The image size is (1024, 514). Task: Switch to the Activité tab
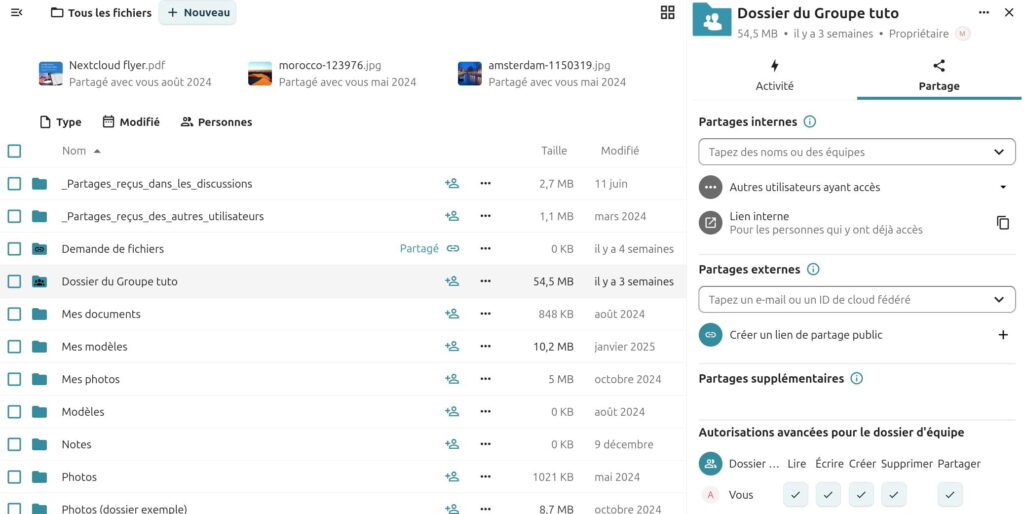pyautogui.click(x=775, y=75)
